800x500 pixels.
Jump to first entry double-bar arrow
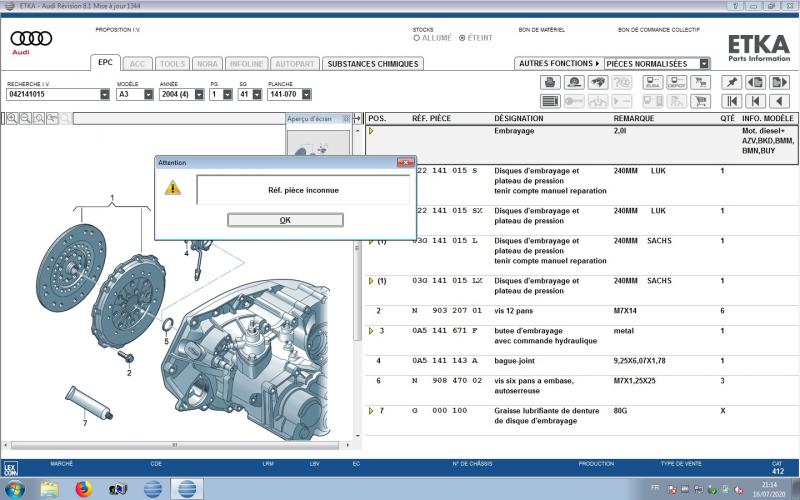(x=732, y=101)
